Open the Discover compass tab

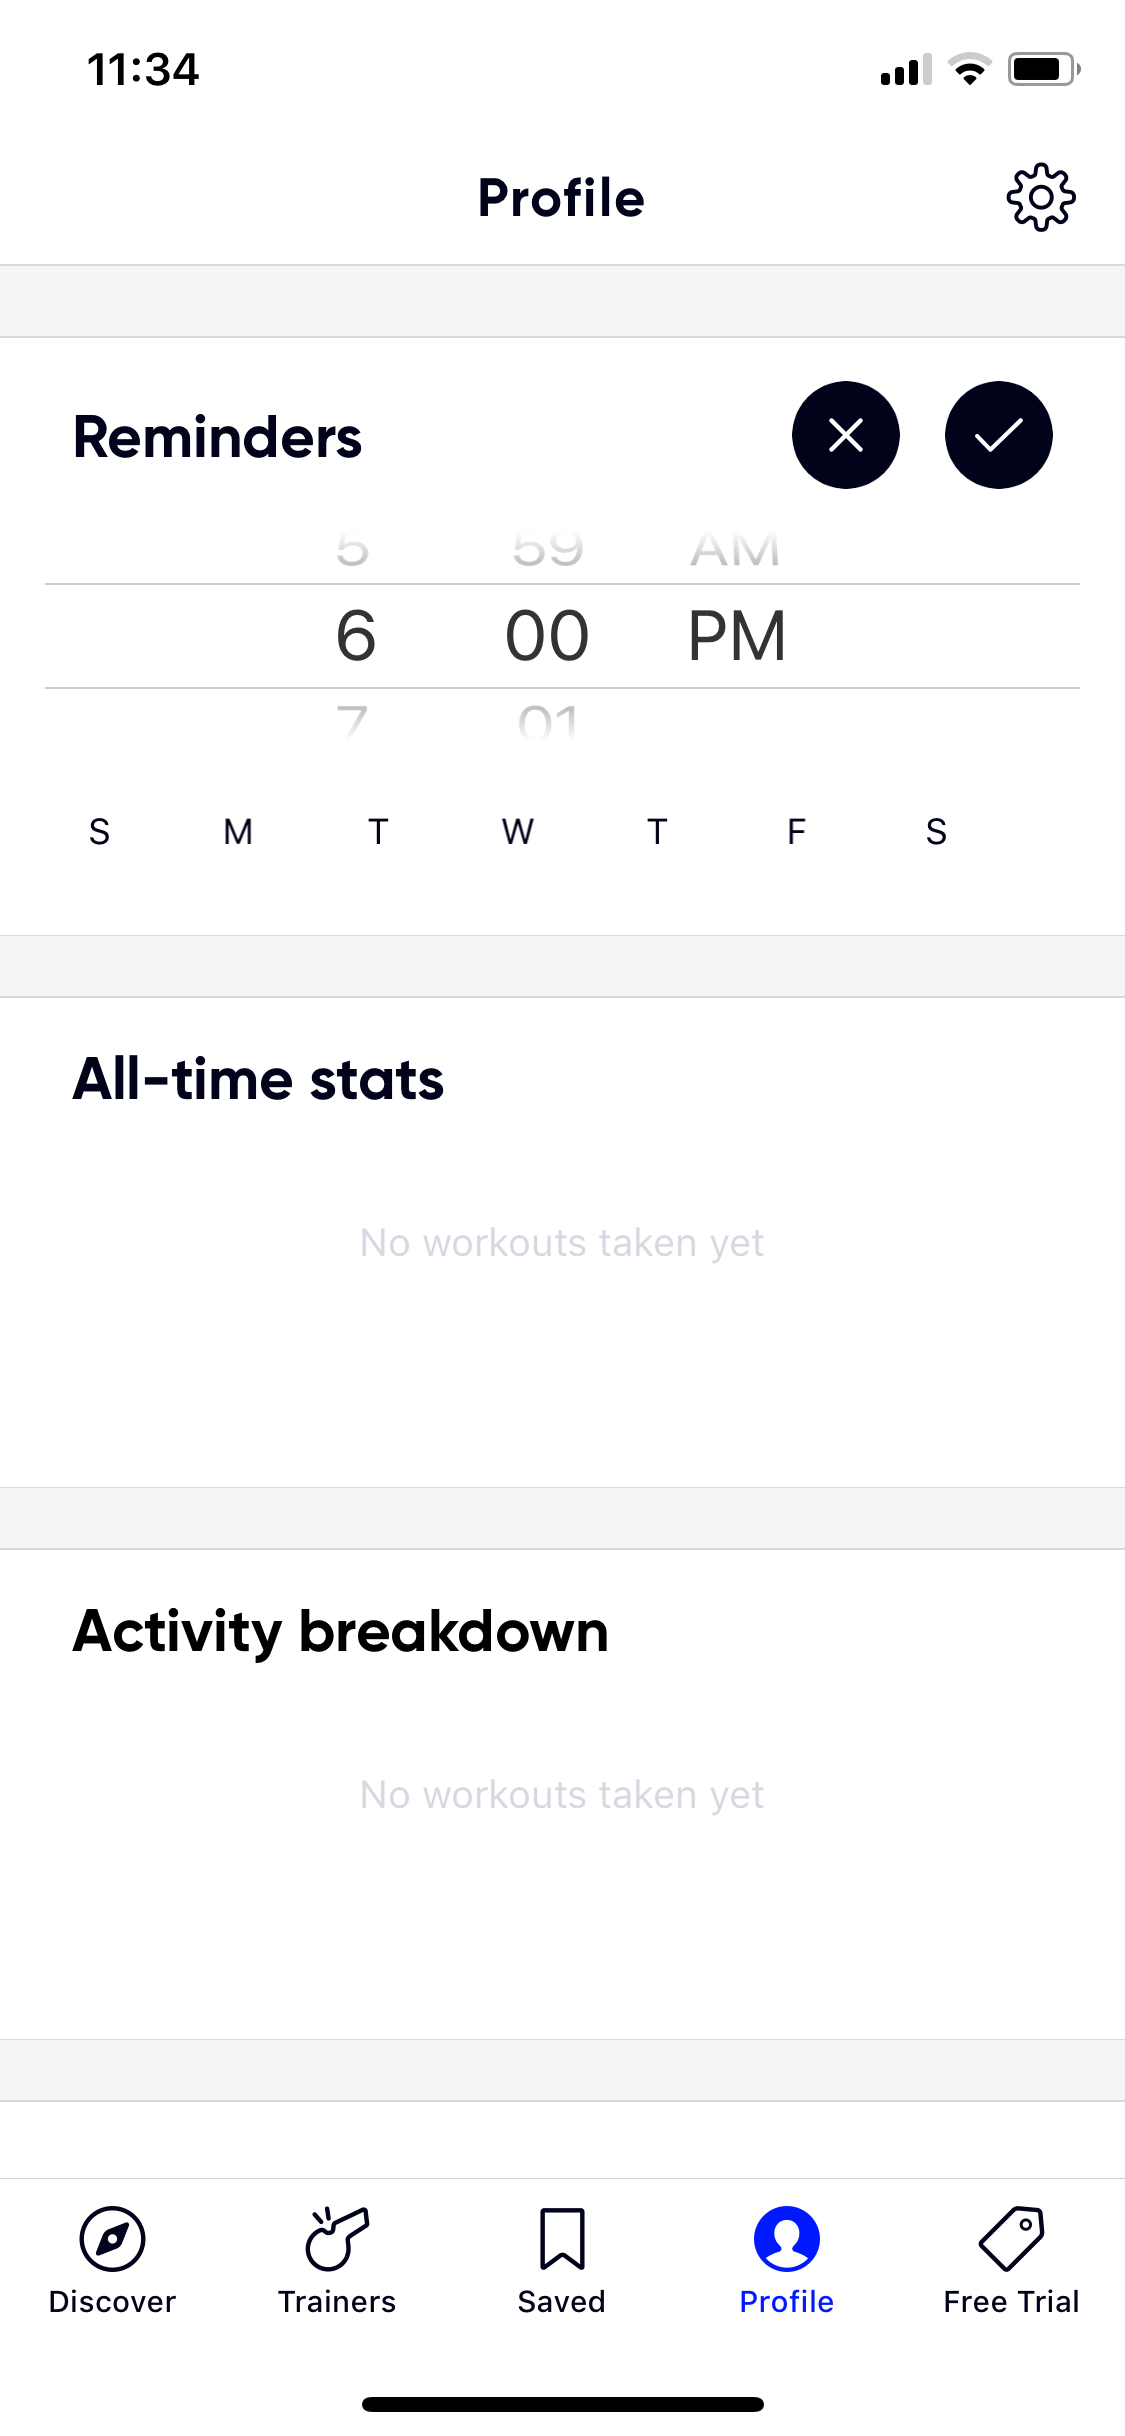click(x=112, y=2239)
